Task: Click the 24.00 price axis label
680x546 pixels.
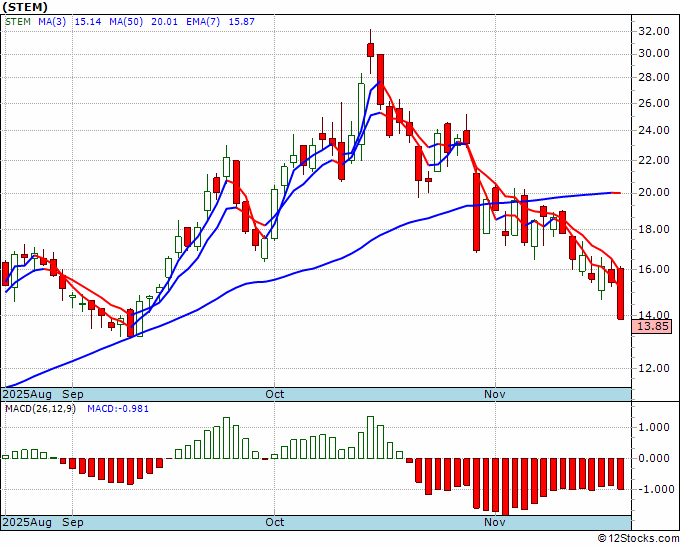Action: pyautogui.click(x=654, y=131)
